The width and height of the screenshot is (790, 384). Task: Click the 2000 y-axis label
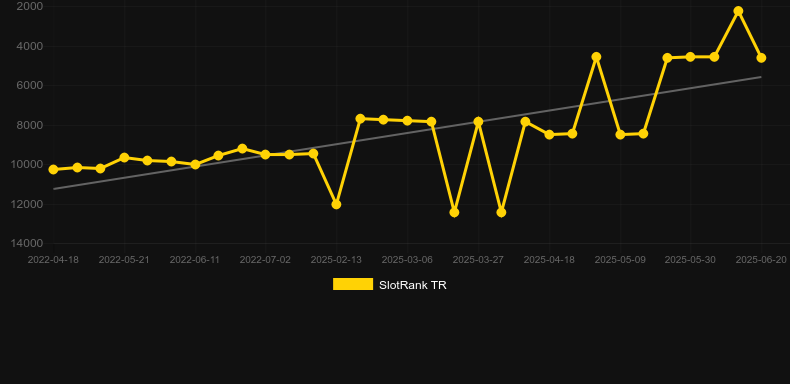(30, 7)
